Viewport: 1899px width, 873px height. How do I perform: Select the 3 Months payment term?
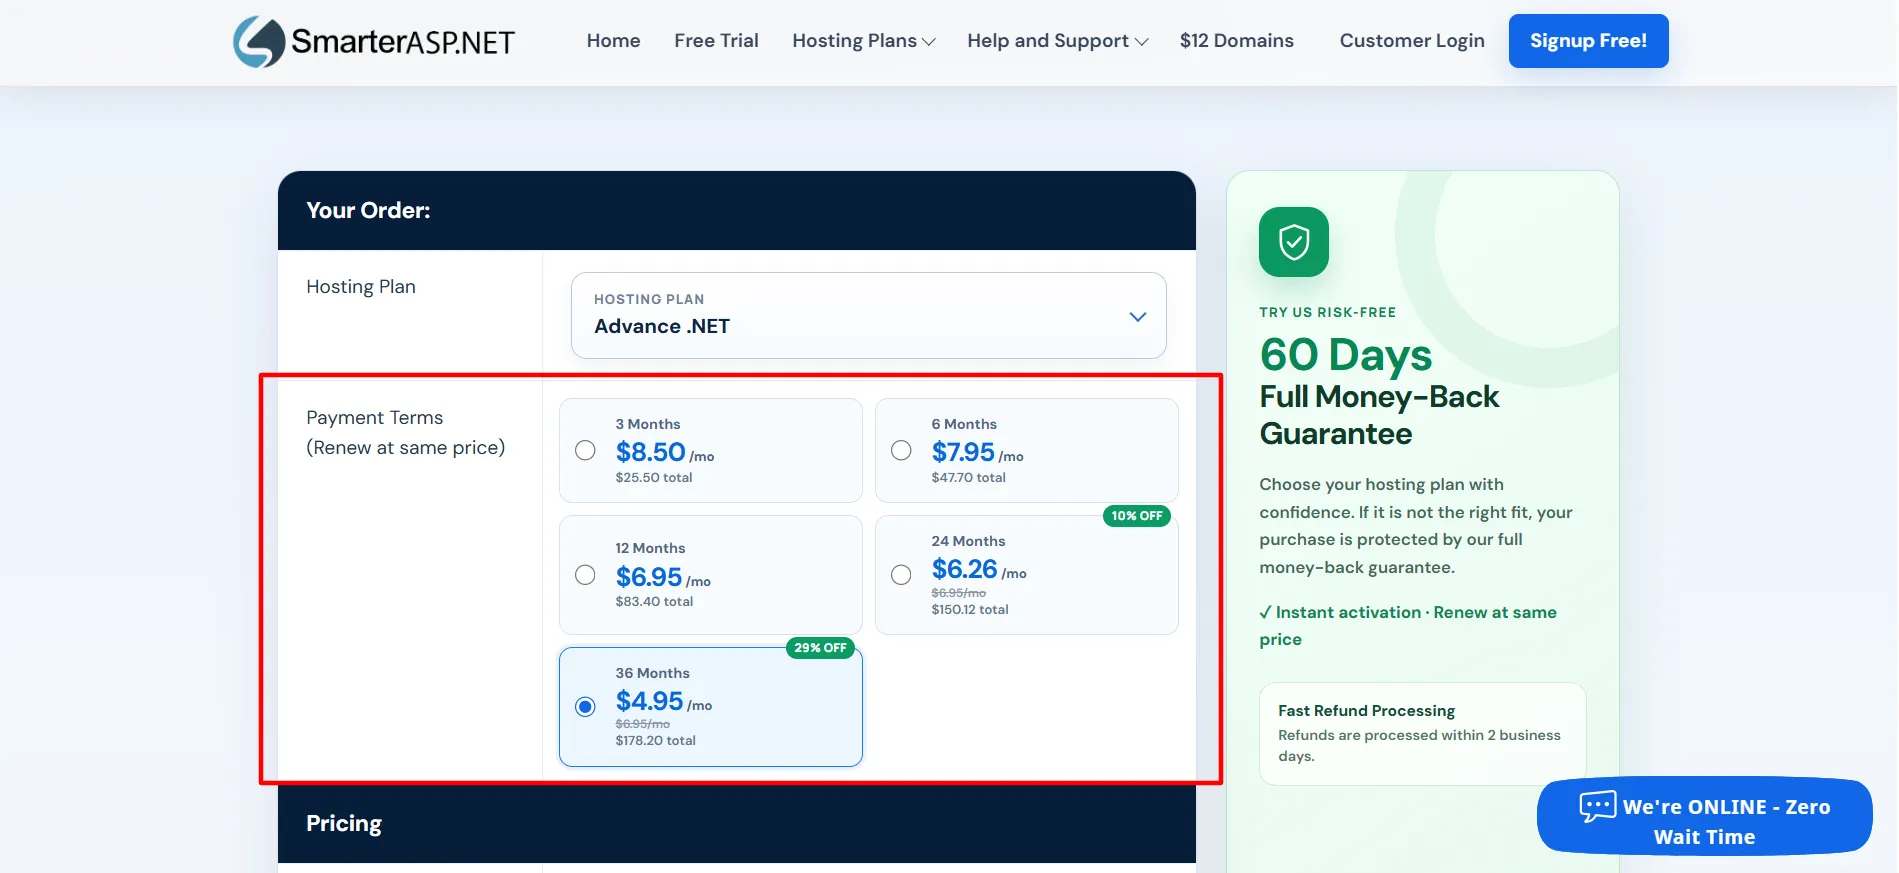[711, 450]
